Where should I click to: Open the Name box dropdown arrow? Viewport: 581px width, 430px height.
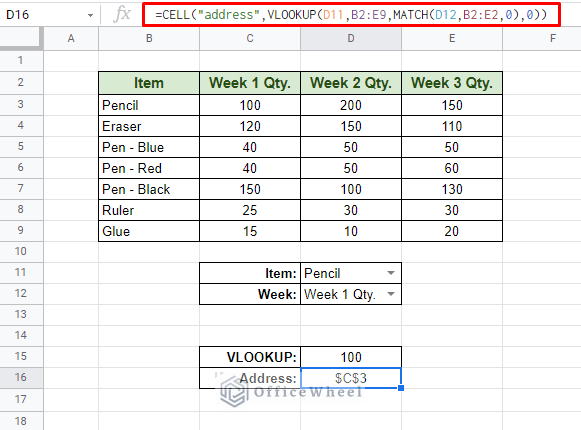click(90, 15)
